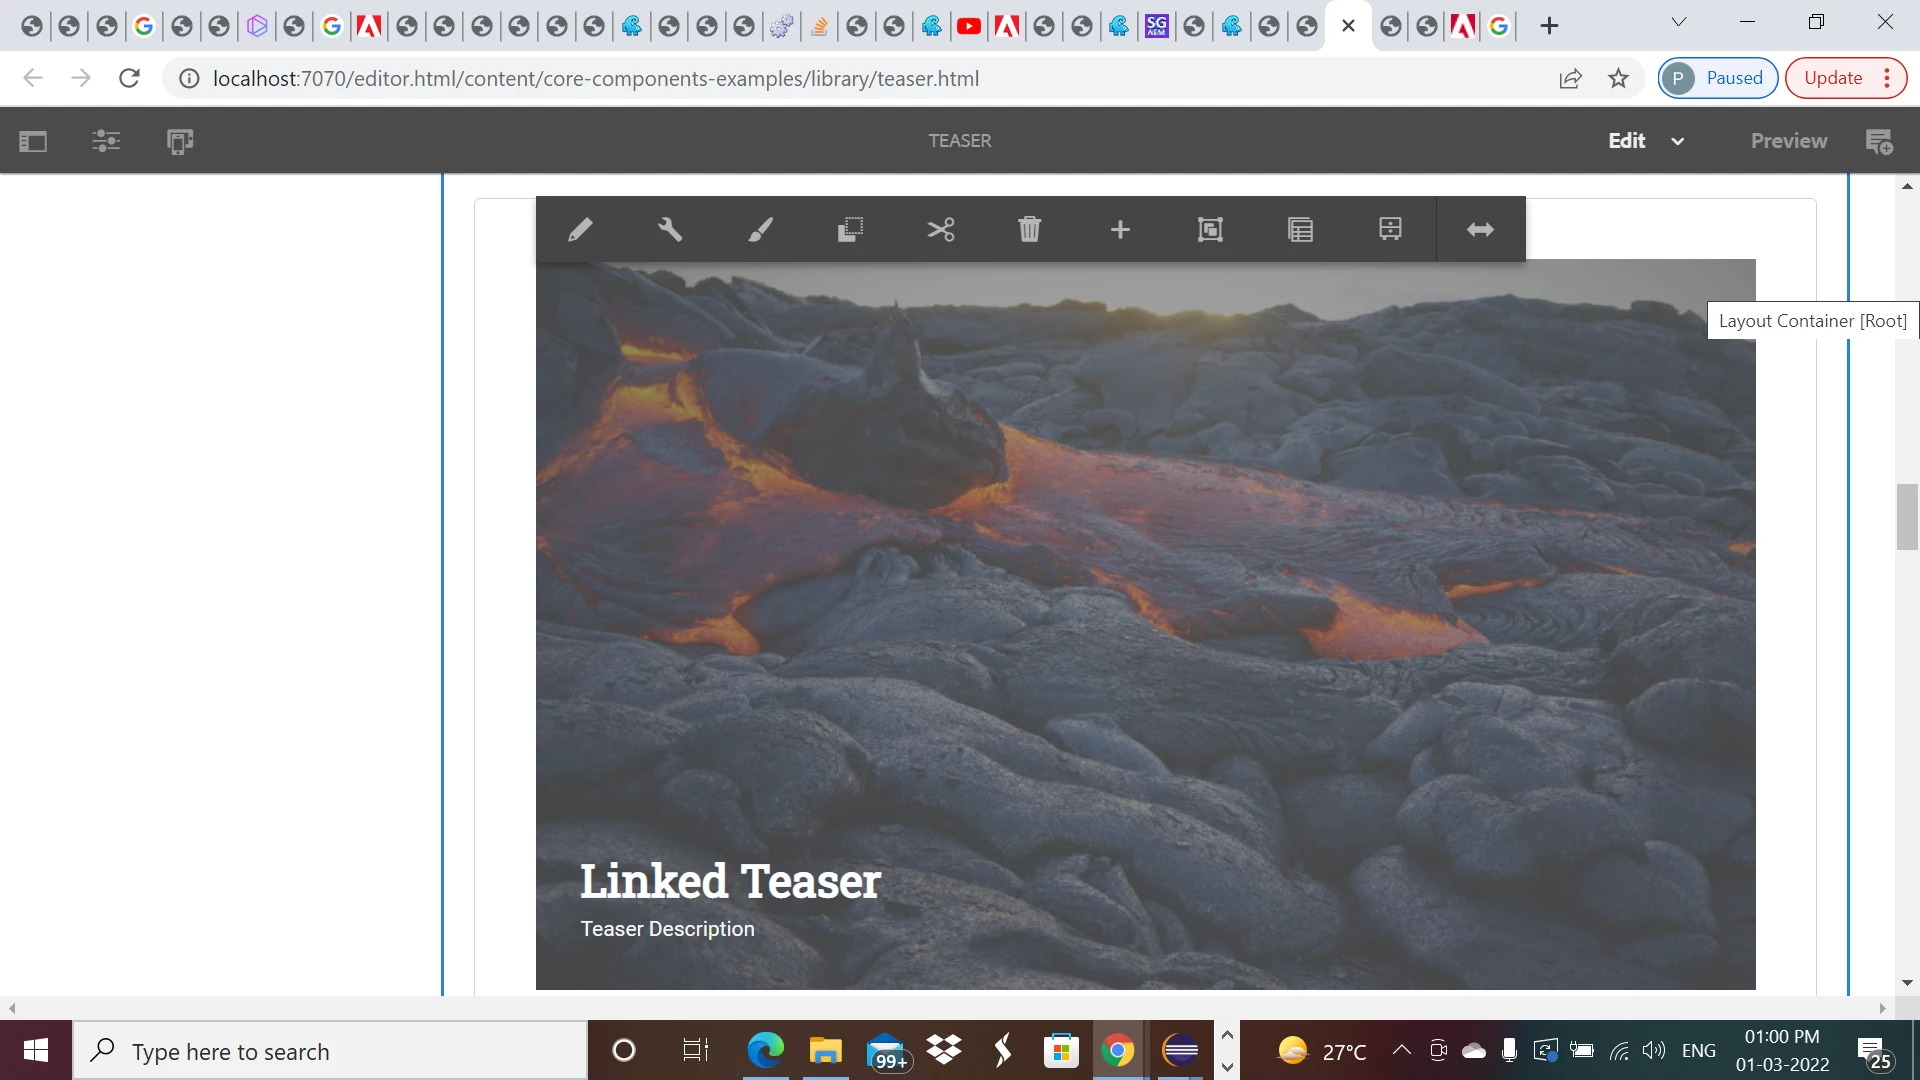Click the pencil Edit icon in component toolbar

580,230
